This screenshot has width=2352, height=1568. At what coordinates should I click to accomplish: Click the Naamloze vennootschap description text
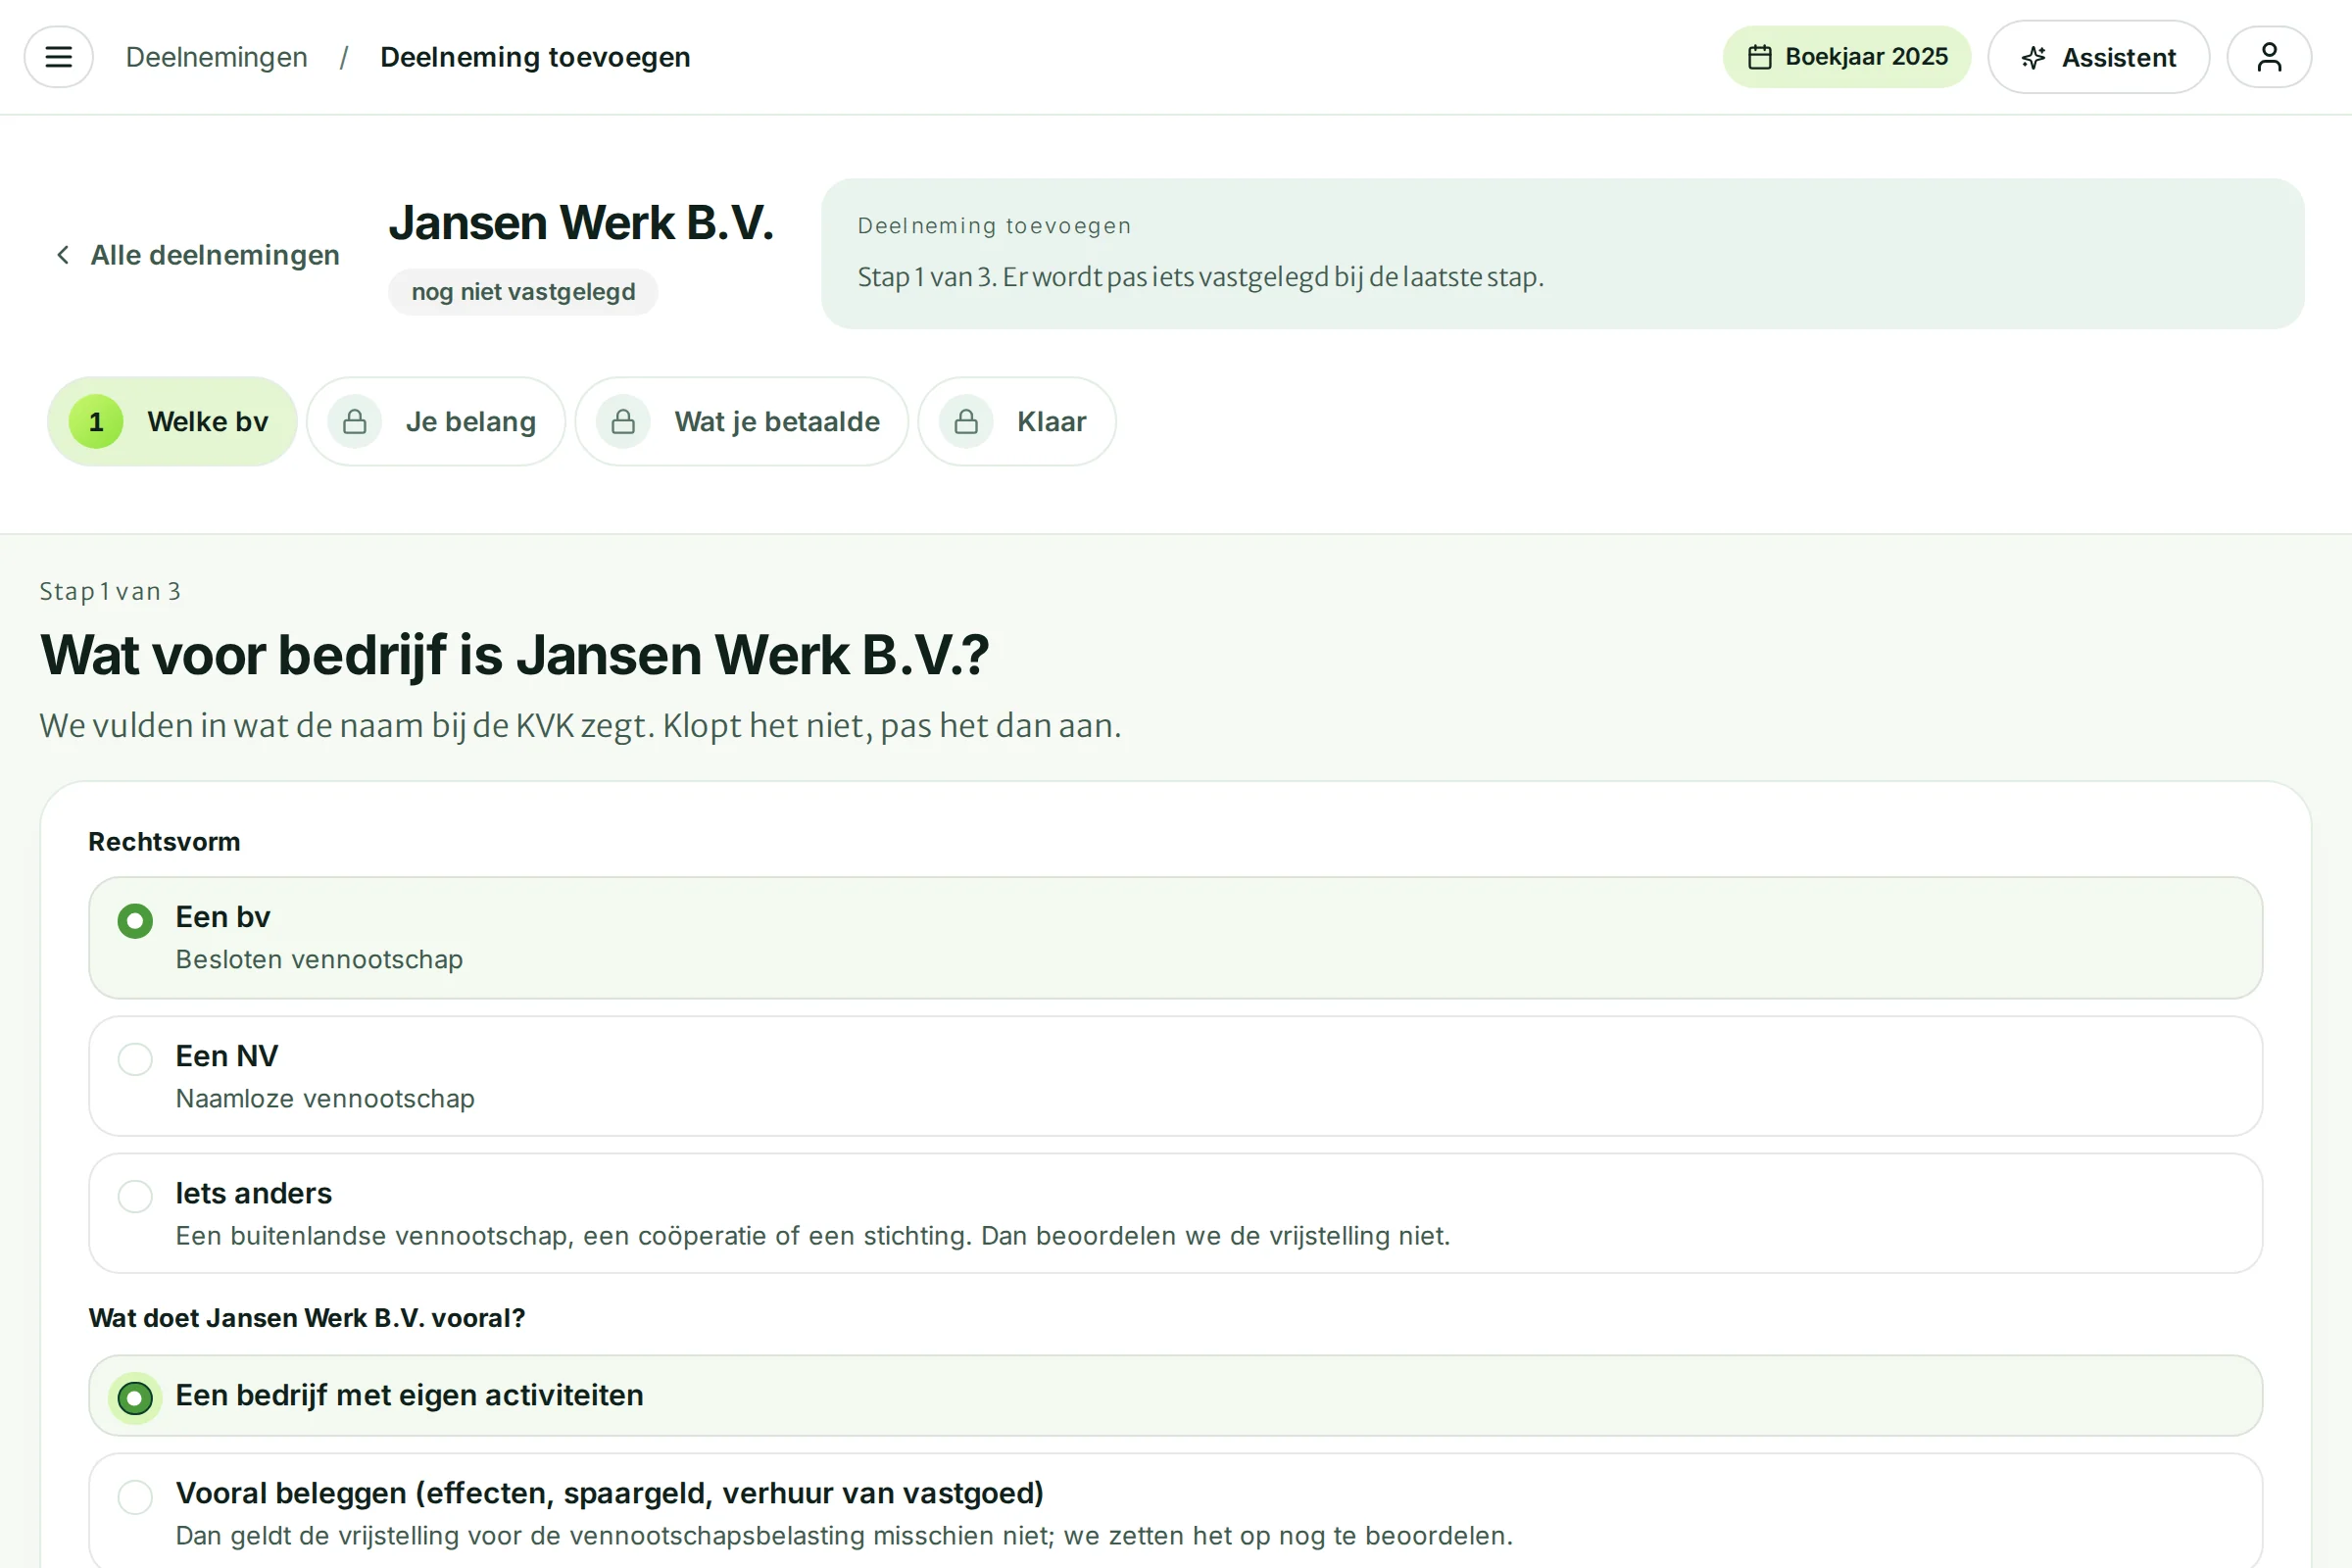(325, 1099)
